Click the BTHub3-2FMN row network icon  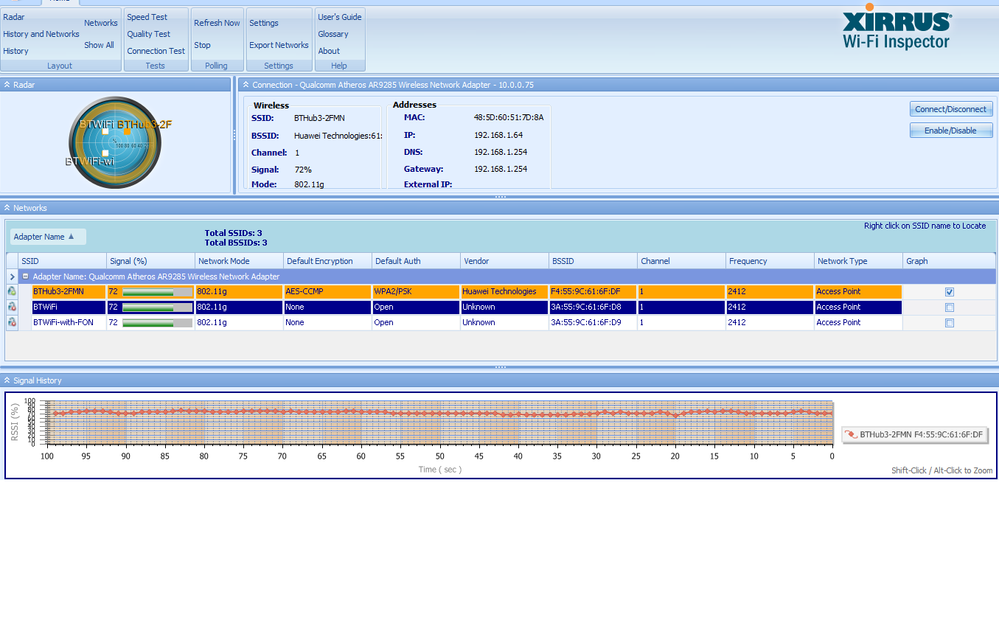pos(12,292)
